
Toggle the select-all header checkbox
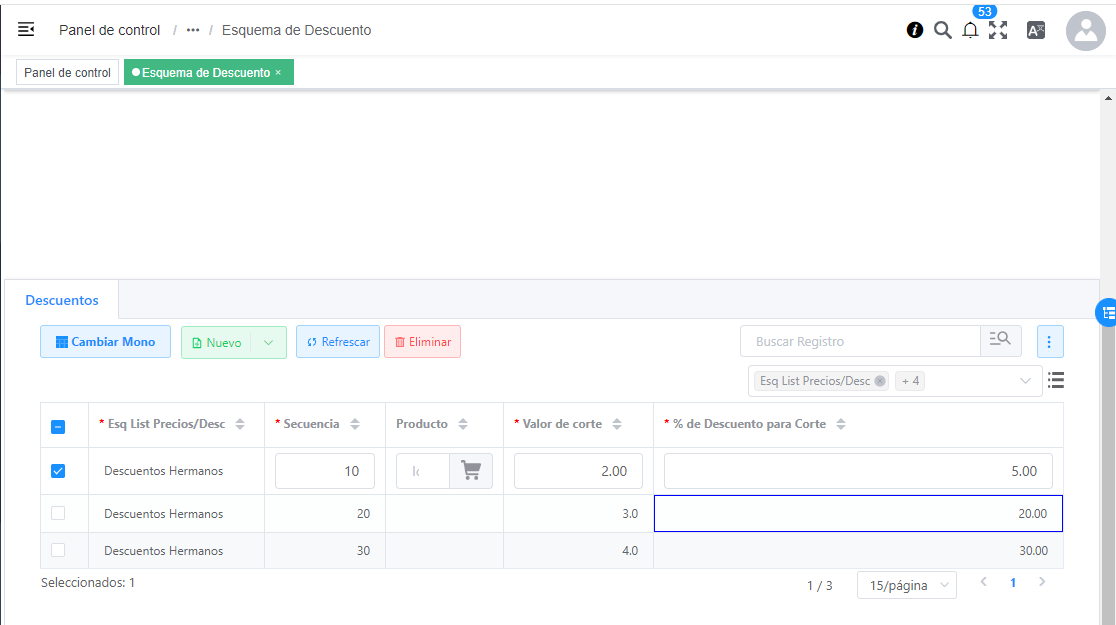[58, 427]
